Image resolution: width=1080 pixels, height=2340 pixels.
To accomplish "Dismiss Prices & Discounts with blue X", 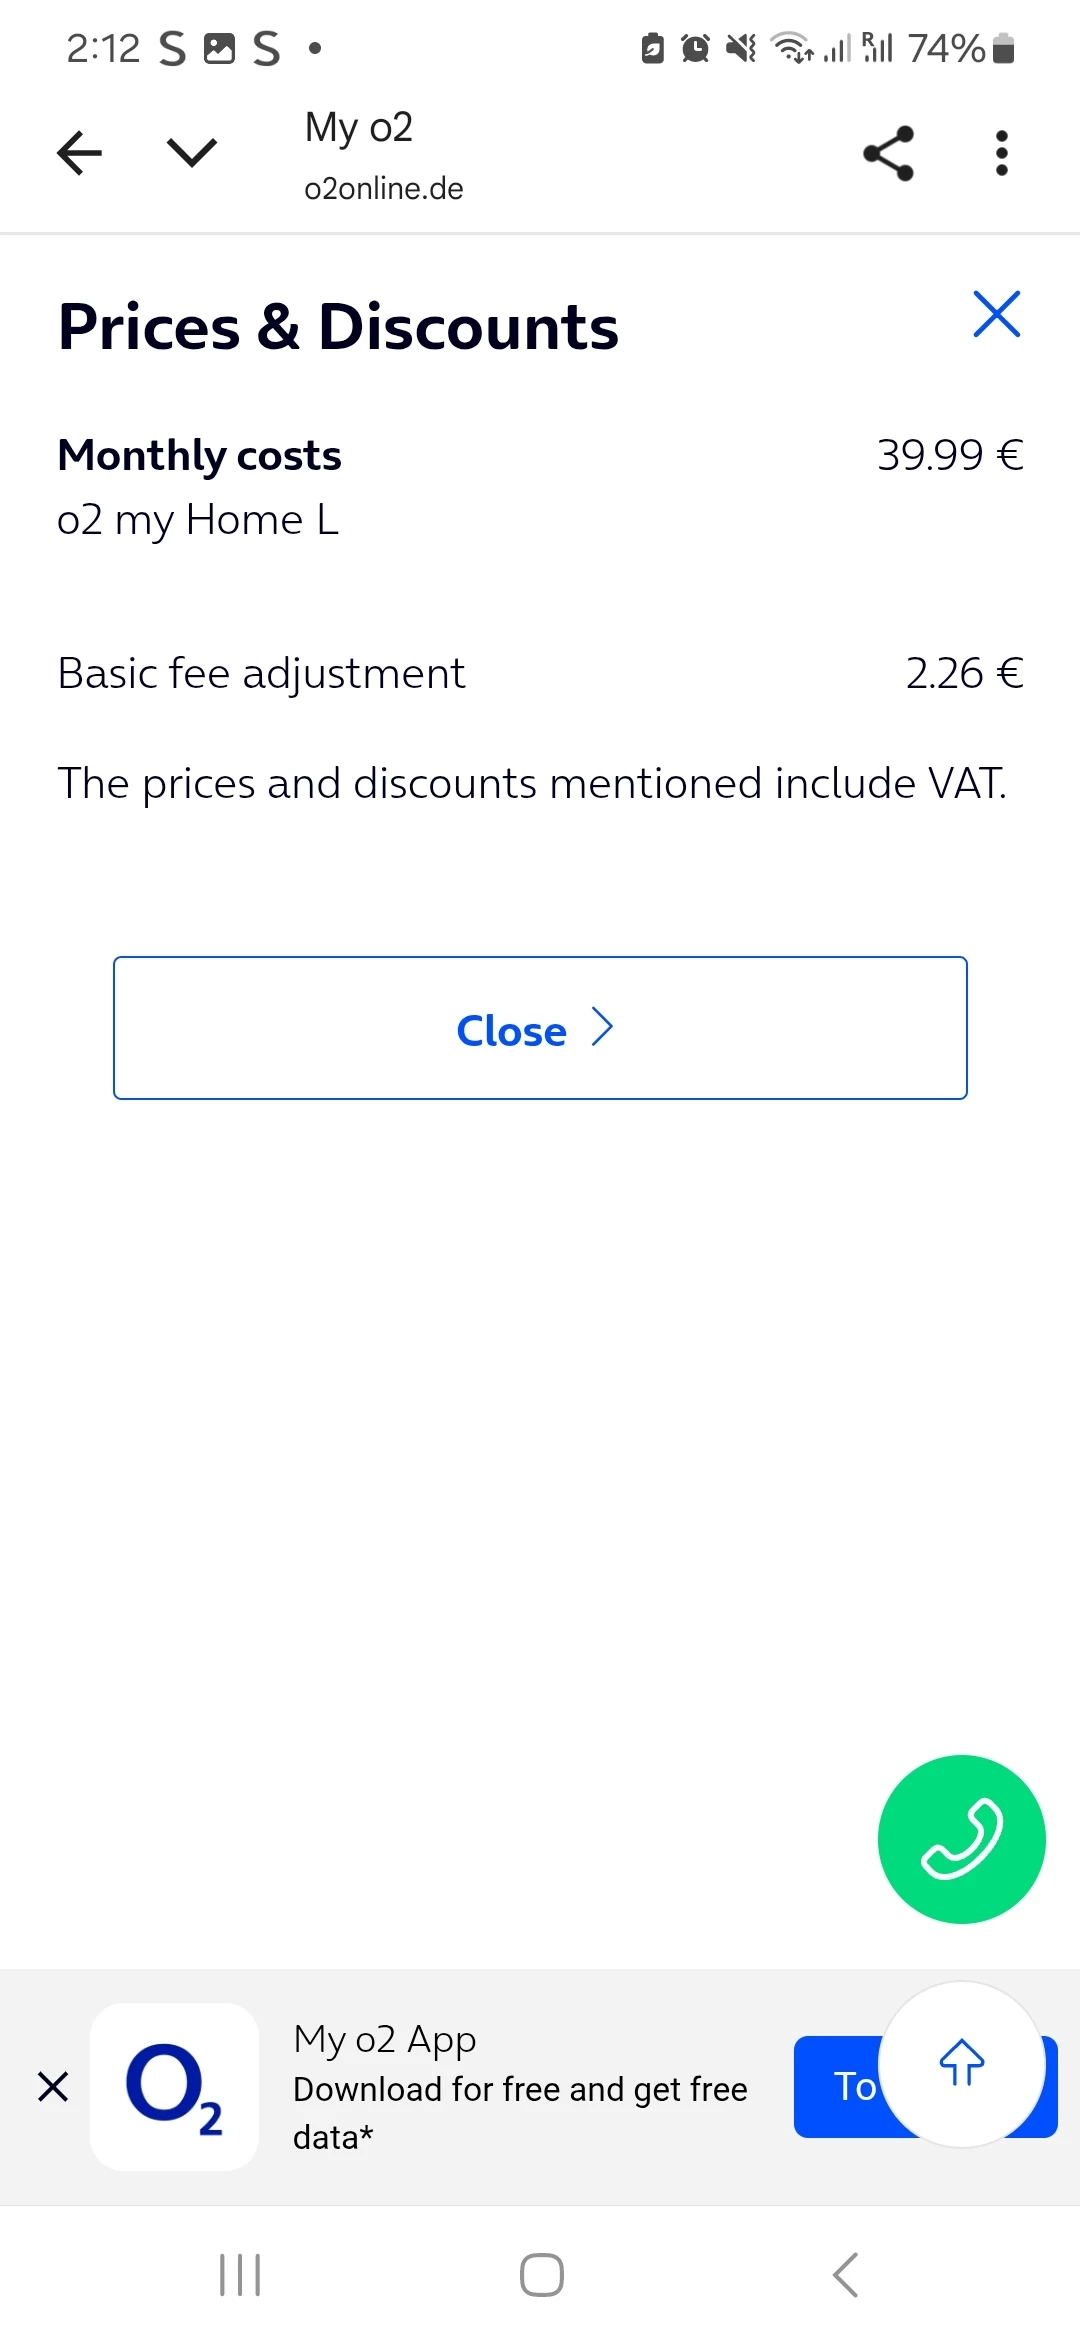I will point(996,315).
